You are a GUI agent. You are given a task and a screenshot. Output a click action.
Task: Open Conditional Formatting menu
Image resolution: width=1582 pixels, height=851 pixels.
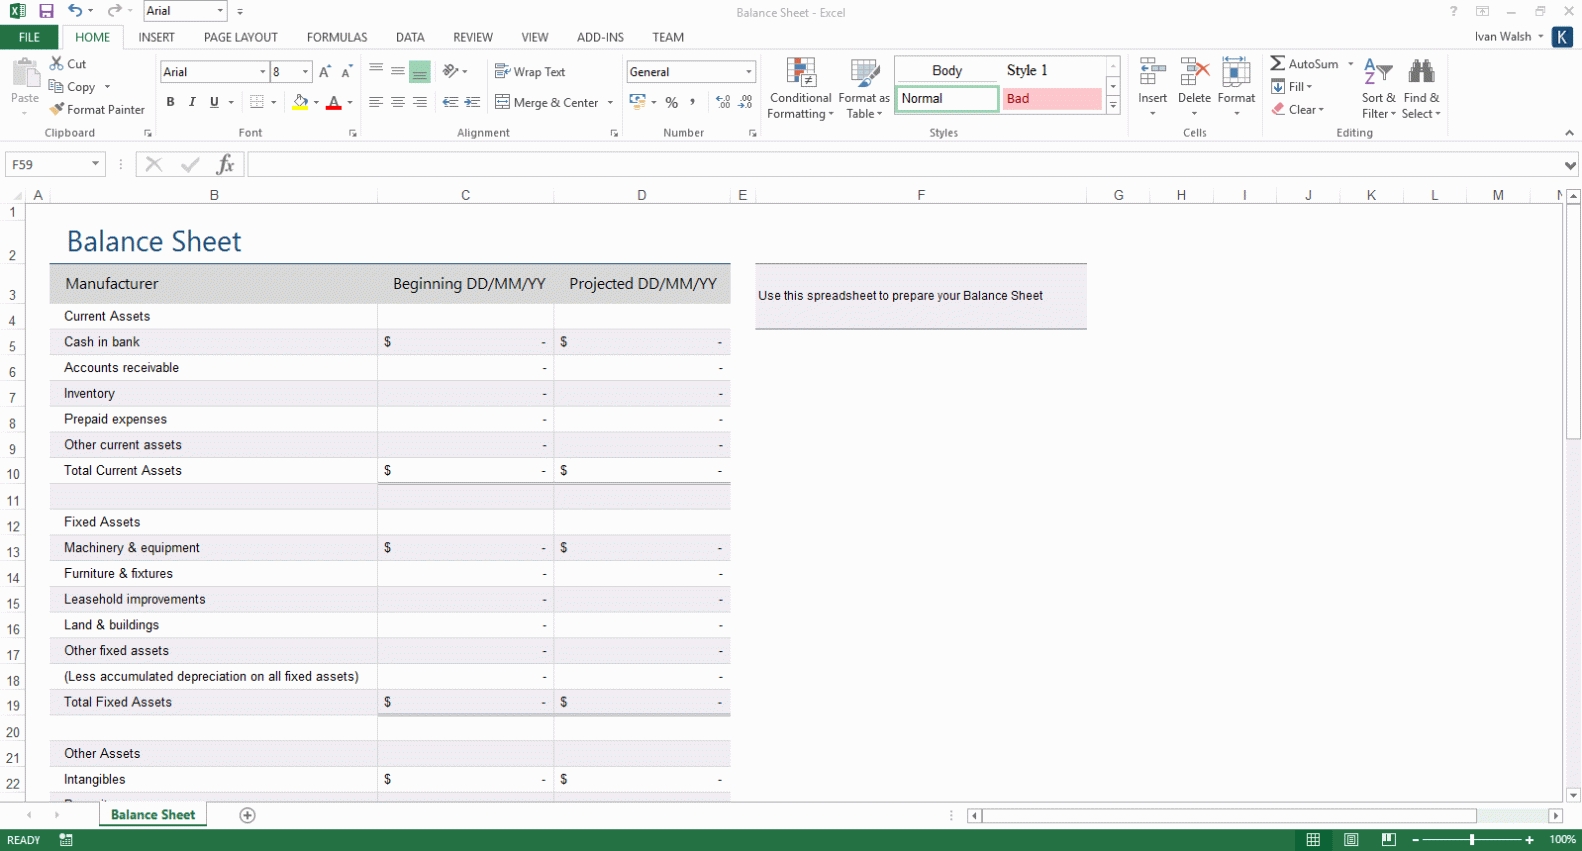pos(800,89)
